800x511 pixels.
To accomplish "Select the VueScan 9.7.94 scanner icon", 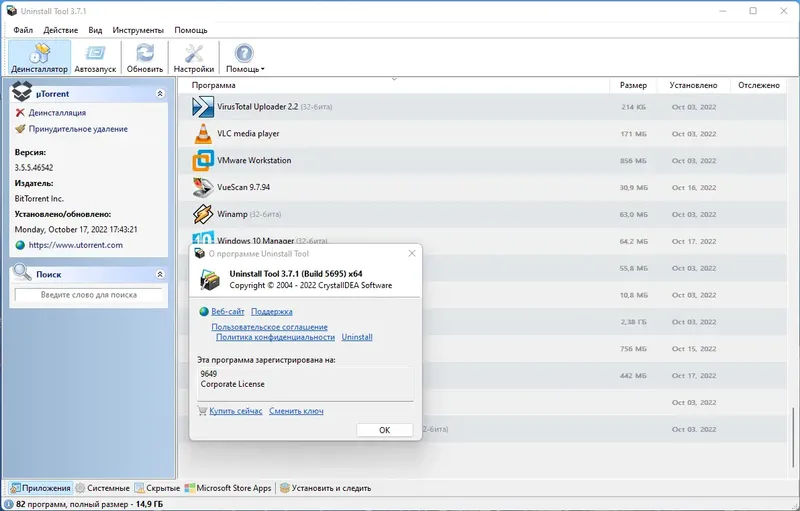I will click(x=203, y=187).
